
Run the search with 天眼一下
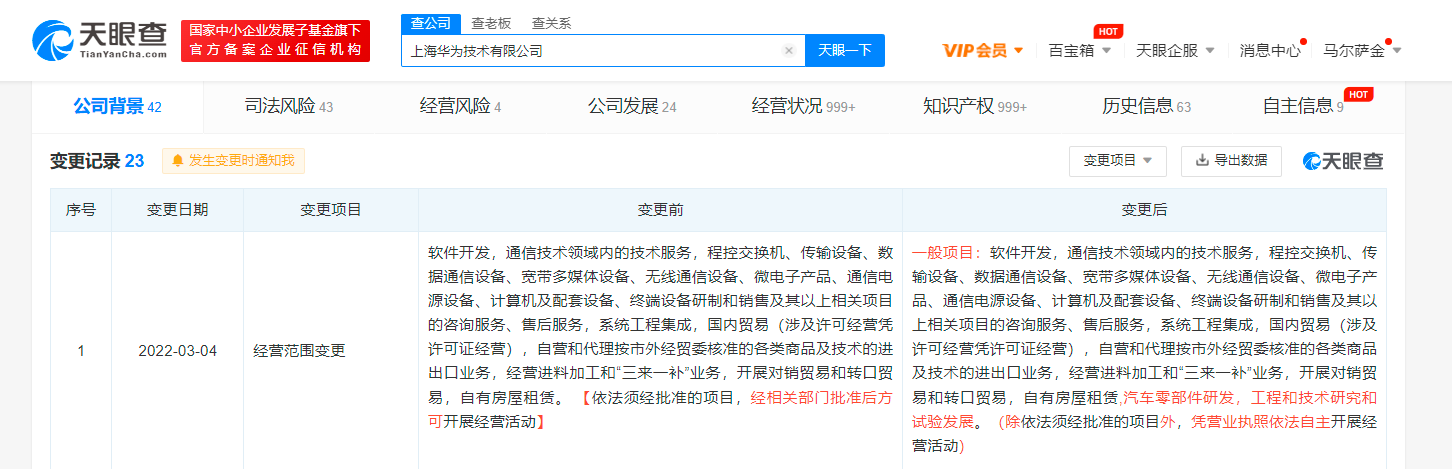pos(845,50)
